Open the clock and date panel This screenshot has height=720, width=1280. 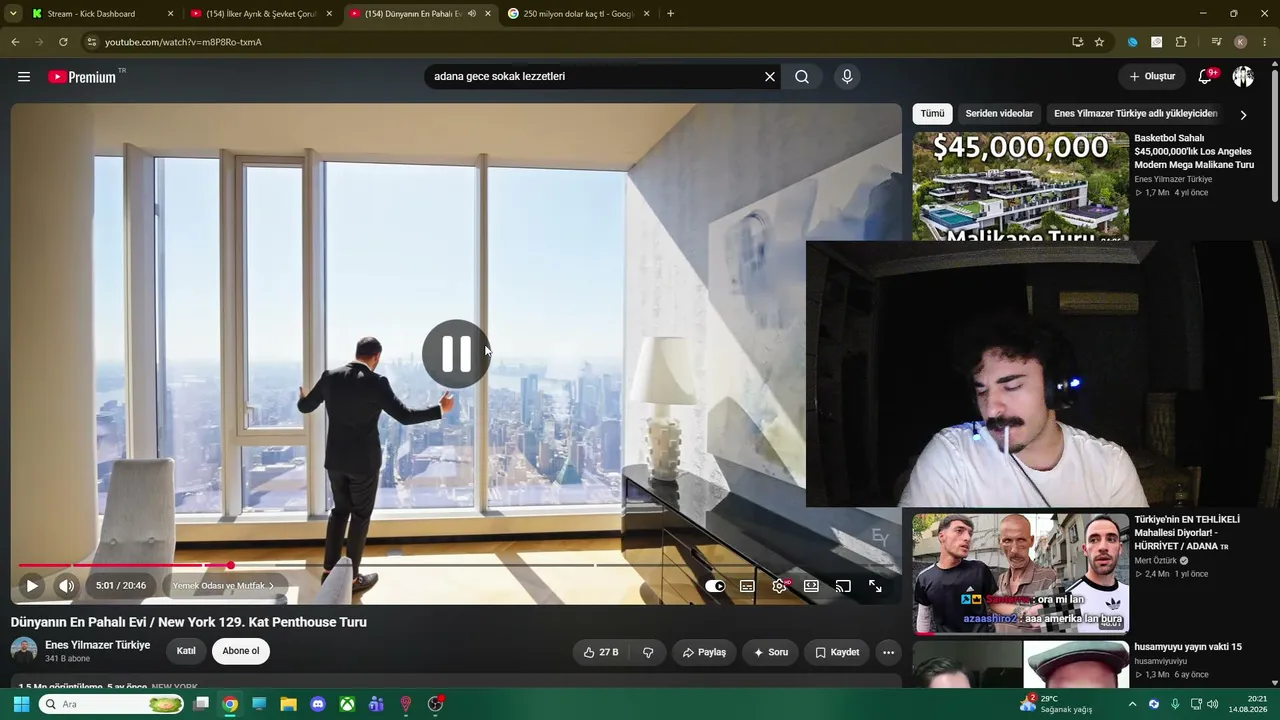click(x=1248, y=704)
